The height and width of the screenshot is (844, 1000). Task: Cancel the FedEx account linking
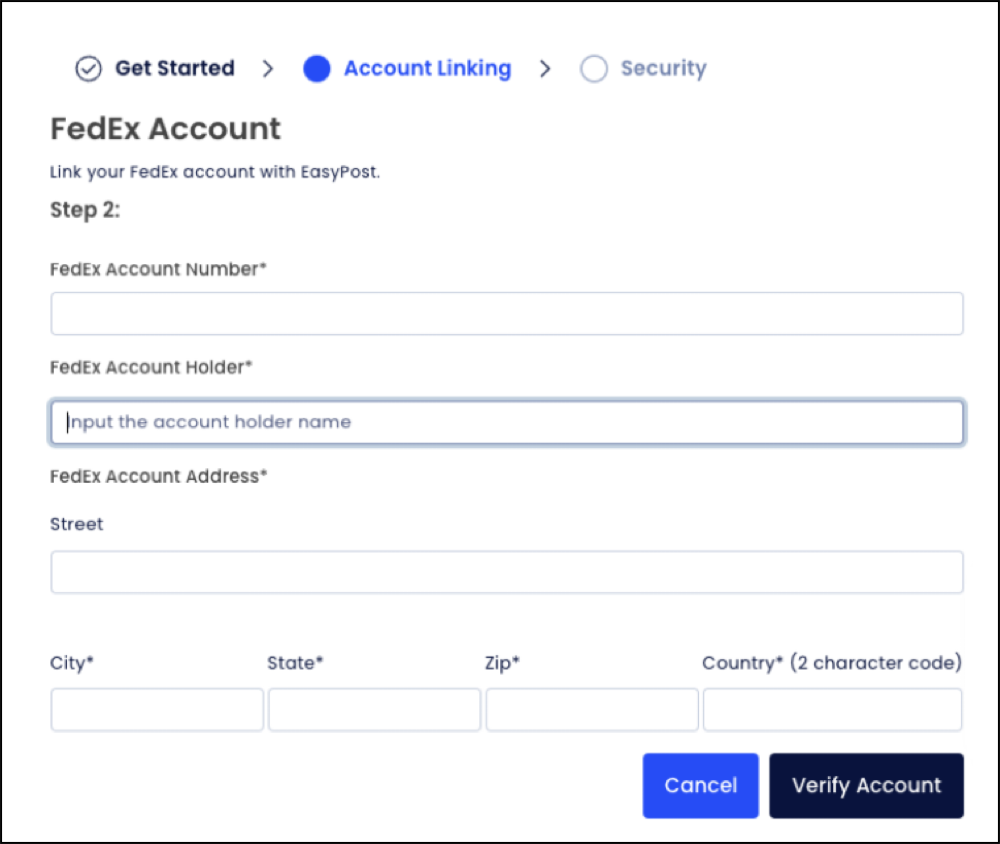tap(700, 785)
